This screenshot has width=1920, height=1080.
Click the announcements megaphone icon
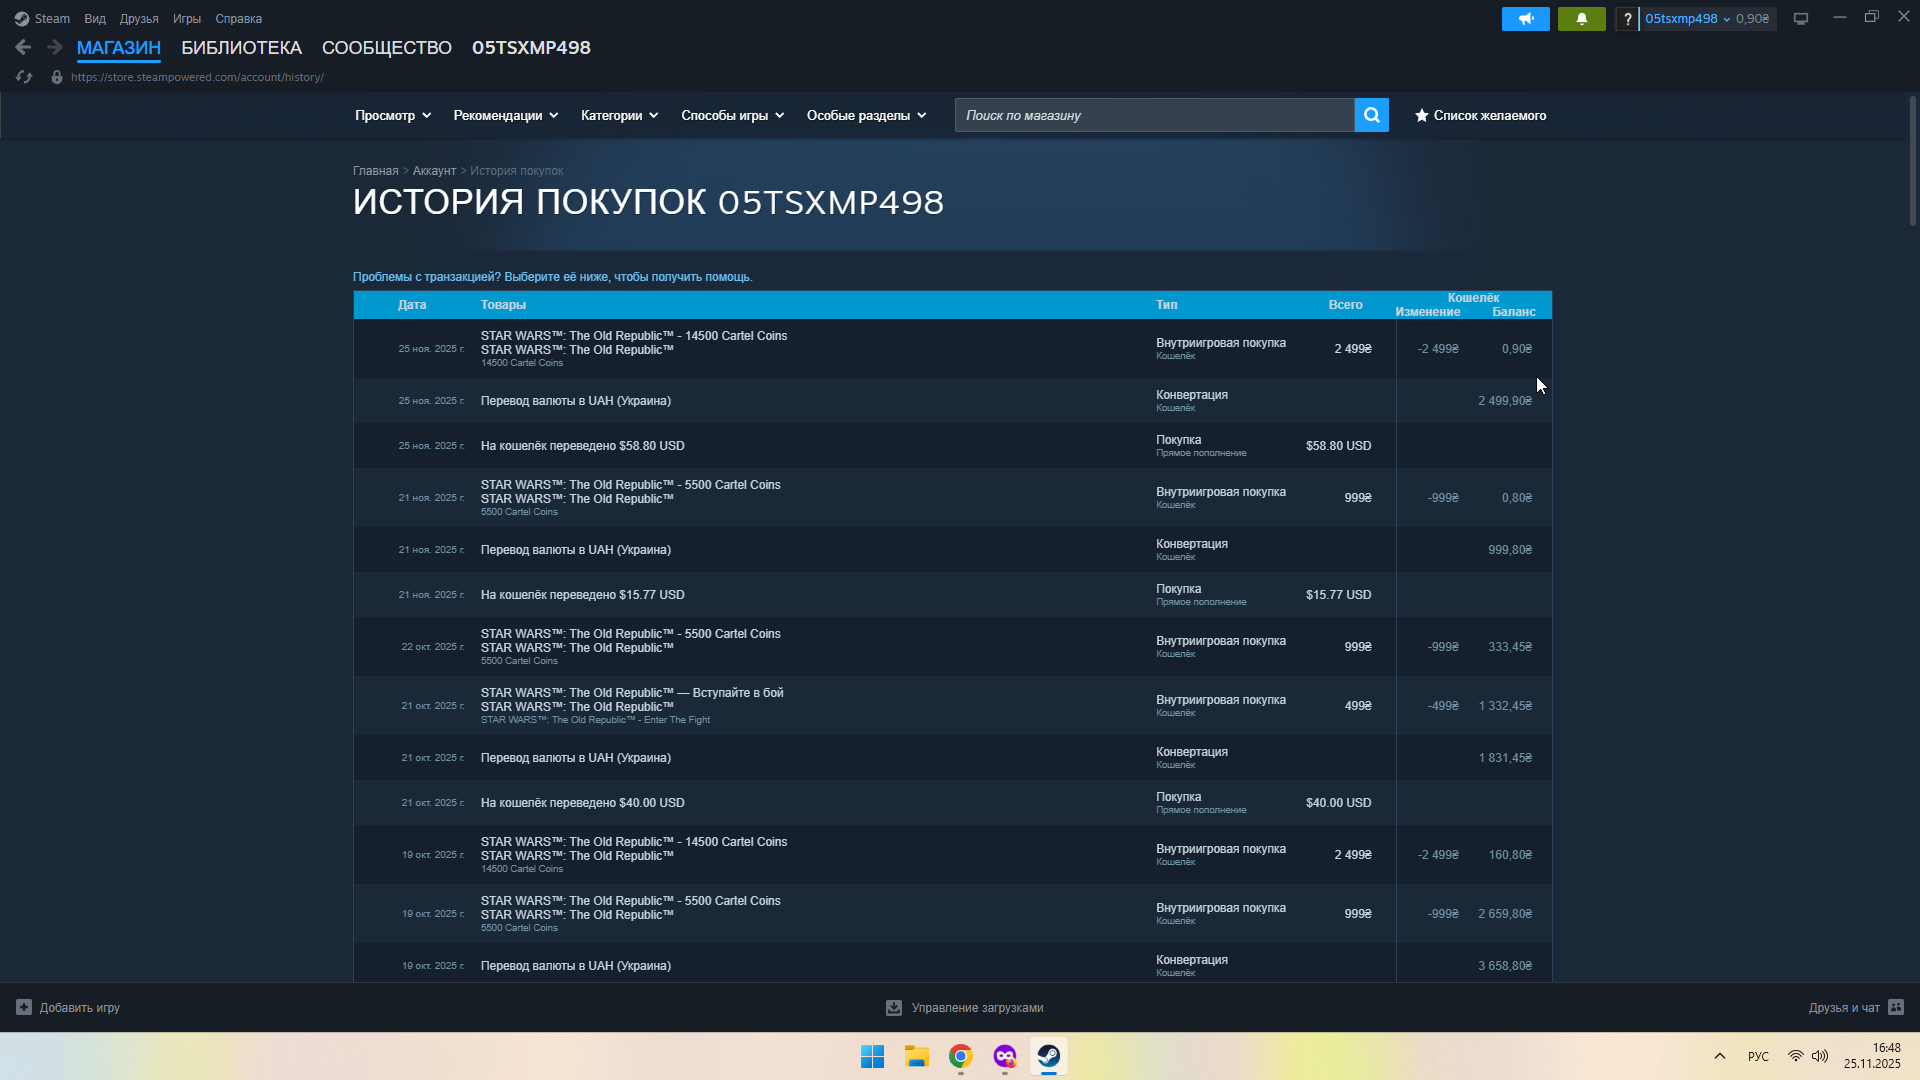[1525, 19]
